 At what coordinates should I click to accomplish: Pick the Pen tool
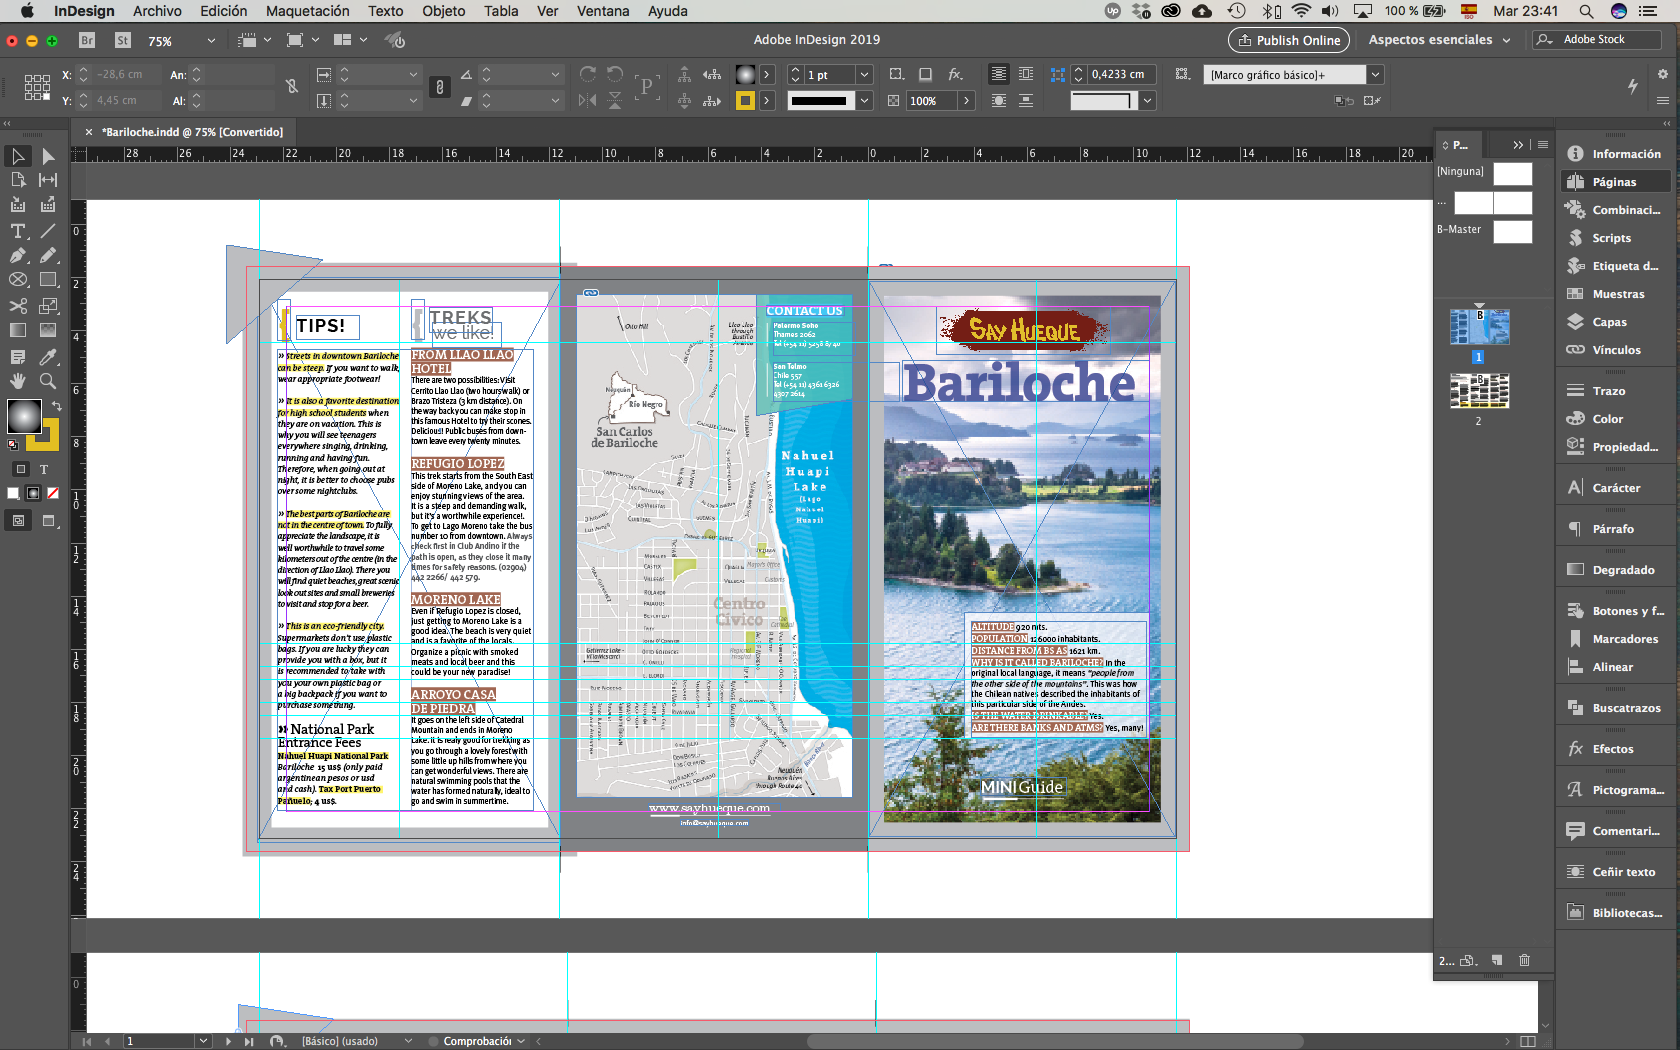[18, 256]
